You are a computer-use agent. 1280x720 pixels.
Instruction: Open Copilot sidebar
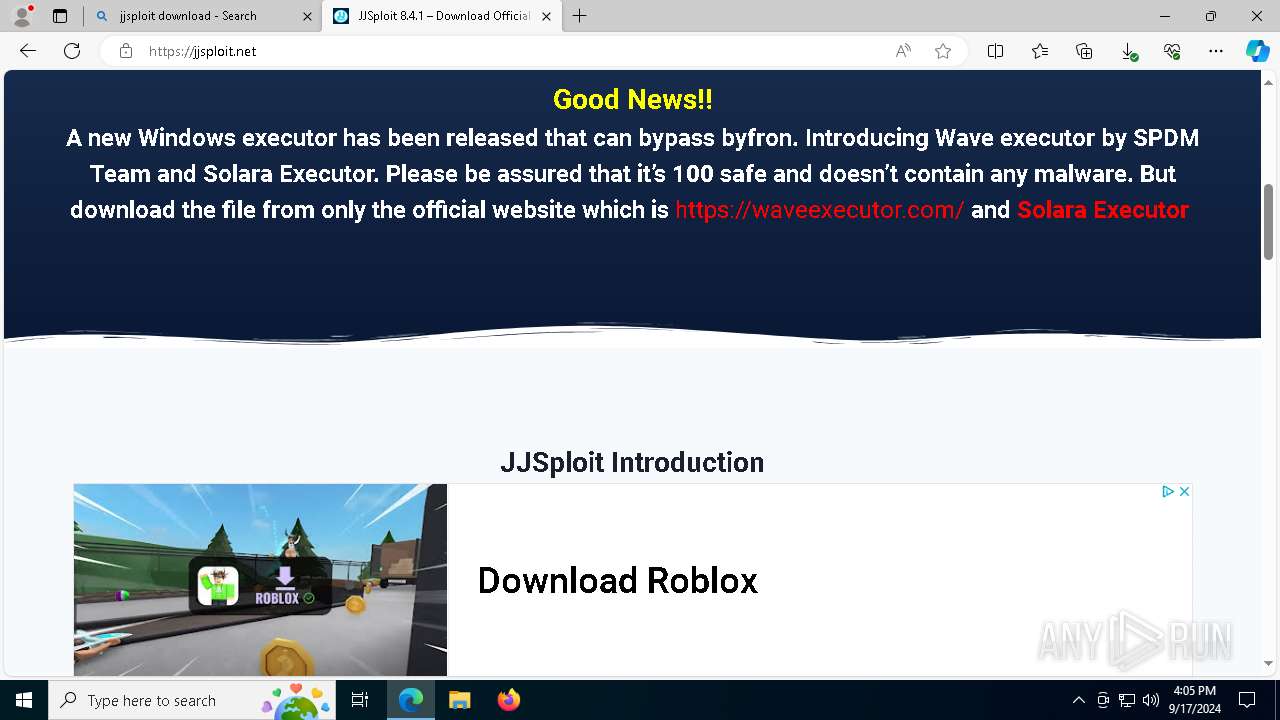1257,51
